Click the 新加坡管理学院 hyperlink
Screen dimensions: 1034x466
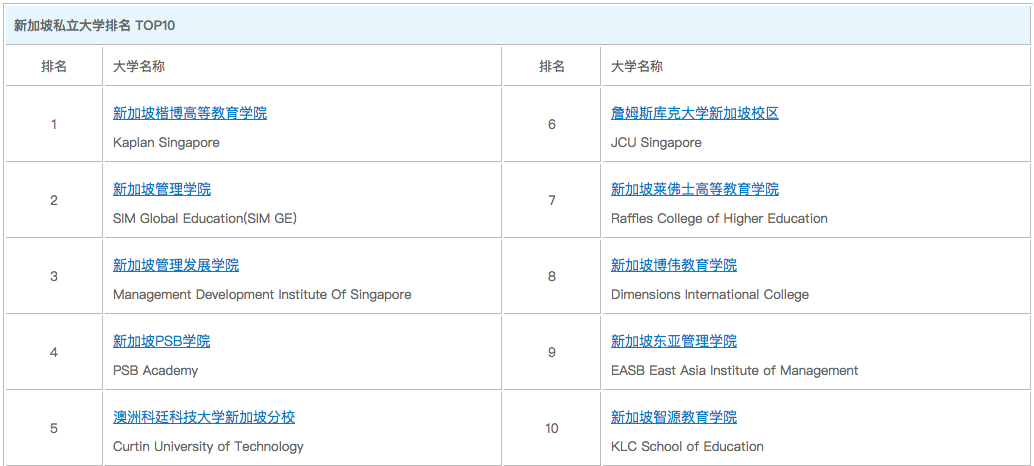tap(162, 189)
